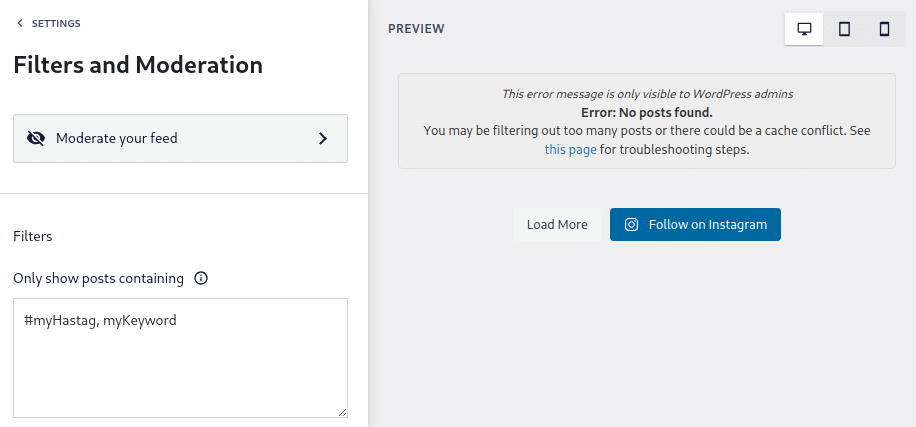
Task: Grab the textarea resize handle corner
Action: tap(342, 412)
